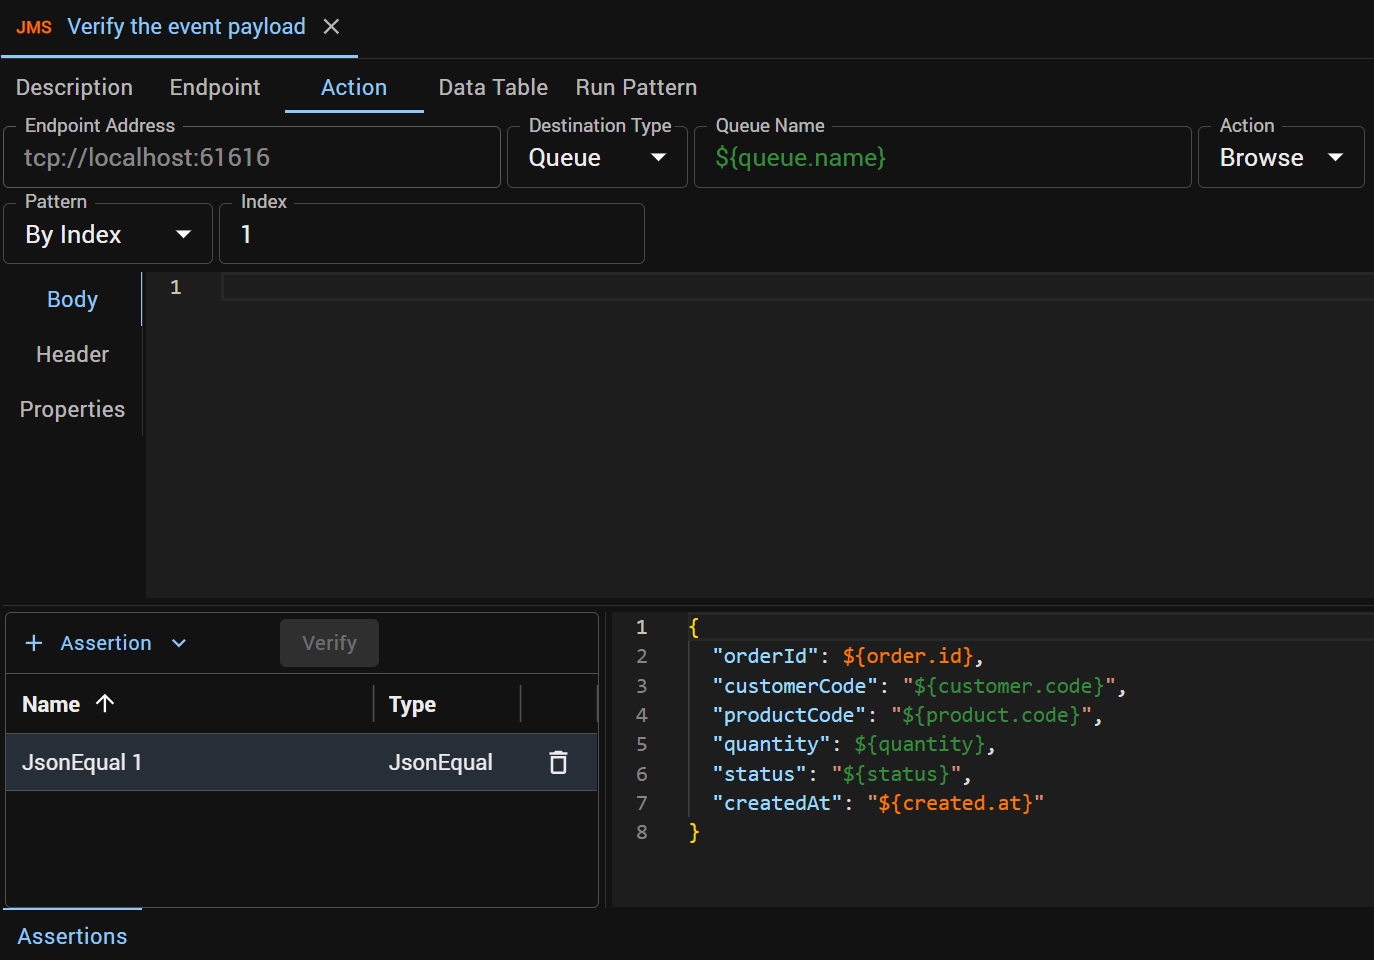
Task: Open the Pattern By Index dropdown
Action: click(108, 234)
